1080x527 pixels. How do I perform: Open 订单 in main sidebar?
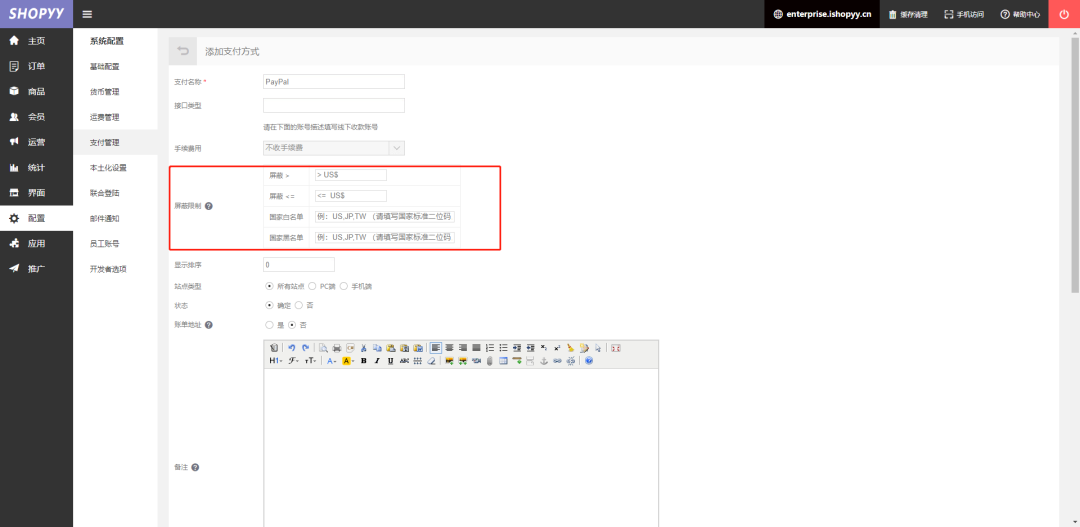coord(37,66)
